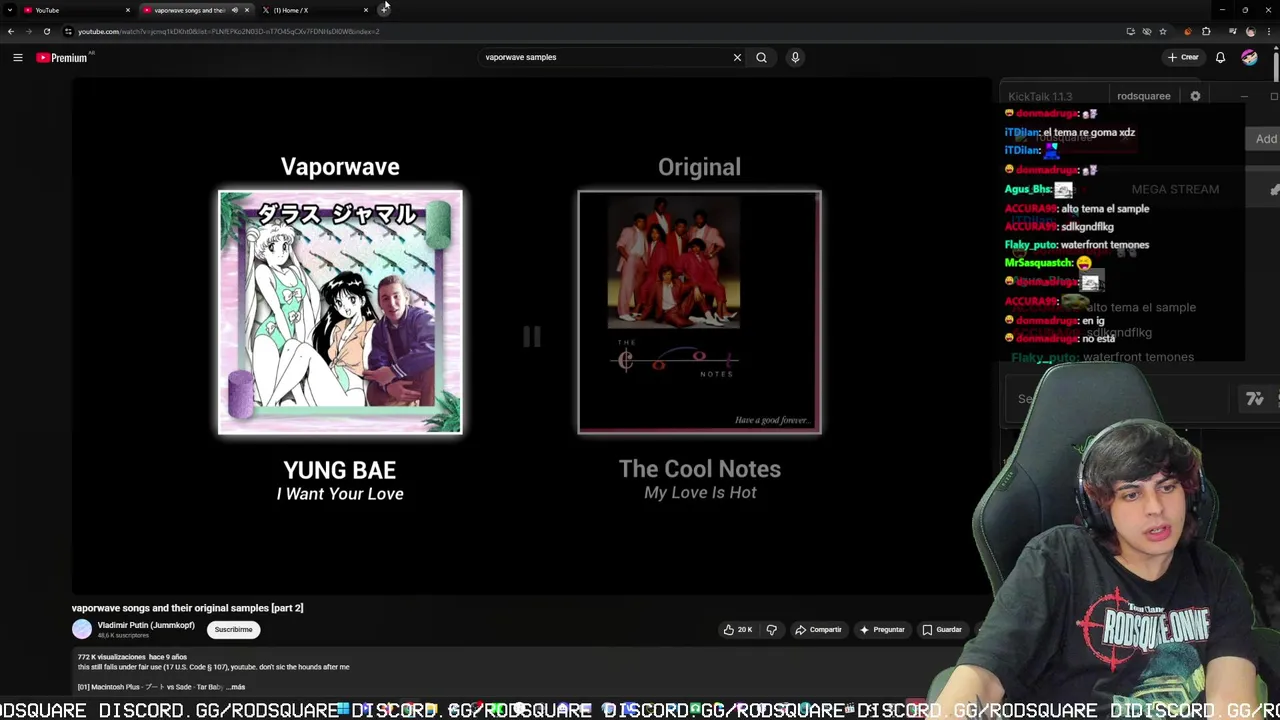Bookmark this page with the star

[1162, 31]
